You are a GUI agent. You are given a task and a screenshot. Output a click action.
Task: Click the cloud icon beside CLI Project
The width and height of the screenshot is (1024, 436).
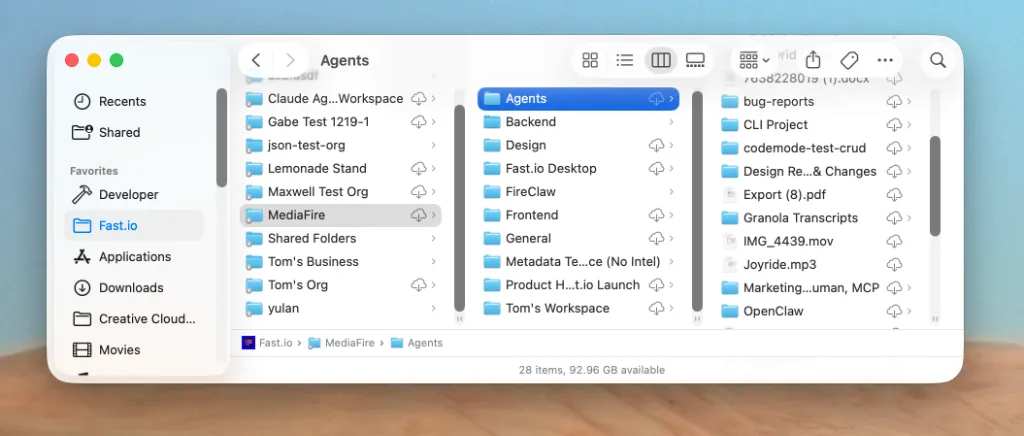coord(894,125)
